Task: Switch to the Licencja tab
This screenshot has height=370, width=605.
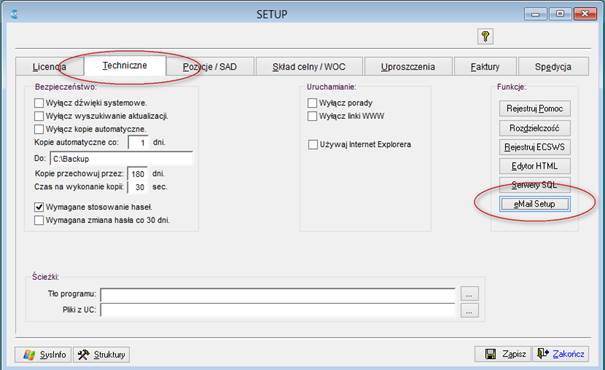Action: [x=49, y=67]
